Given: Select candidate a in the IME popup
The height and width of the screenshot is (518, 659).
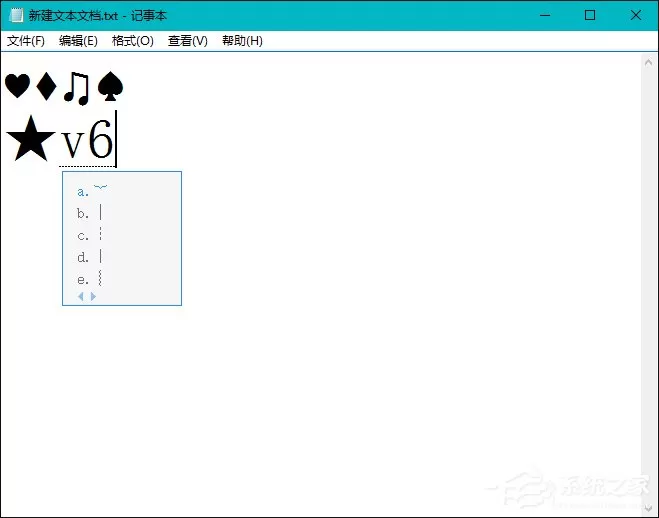Looking at the screenshot, I should click(92, 191).
